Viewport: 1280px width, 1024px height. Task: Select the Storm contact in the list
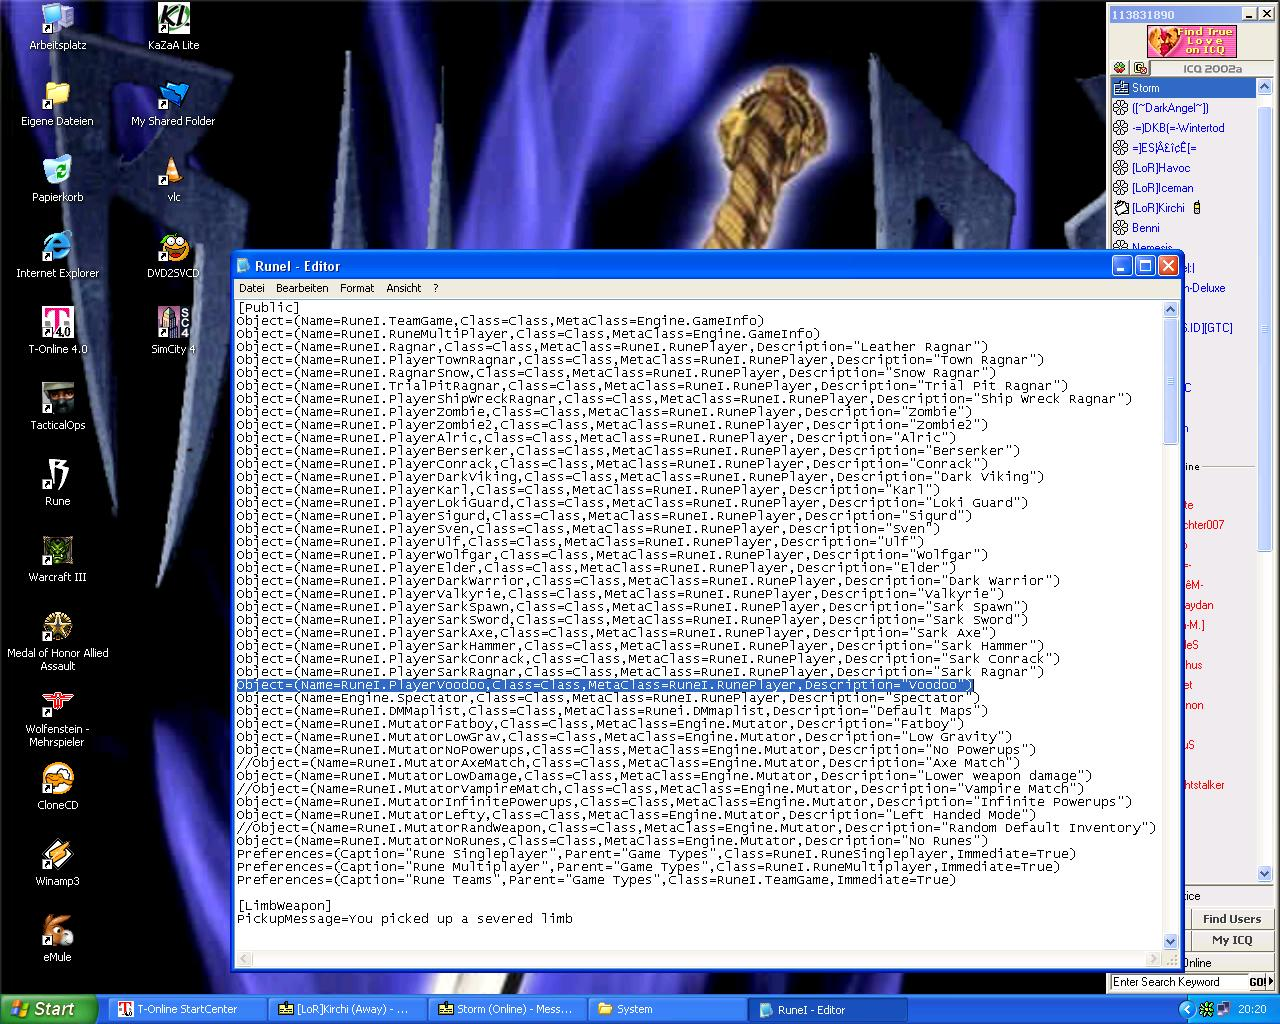(1145, 88)
